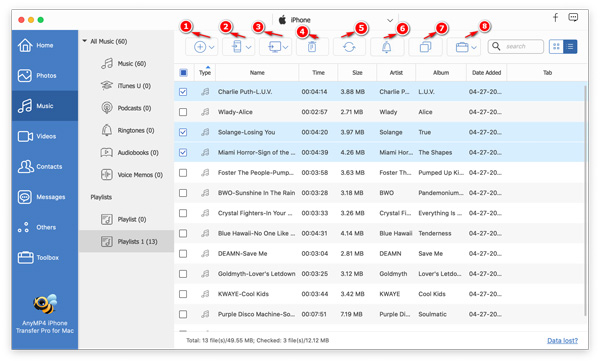
Task: Click the Export to Mac monitor icon
Action: tap(274, 47)
